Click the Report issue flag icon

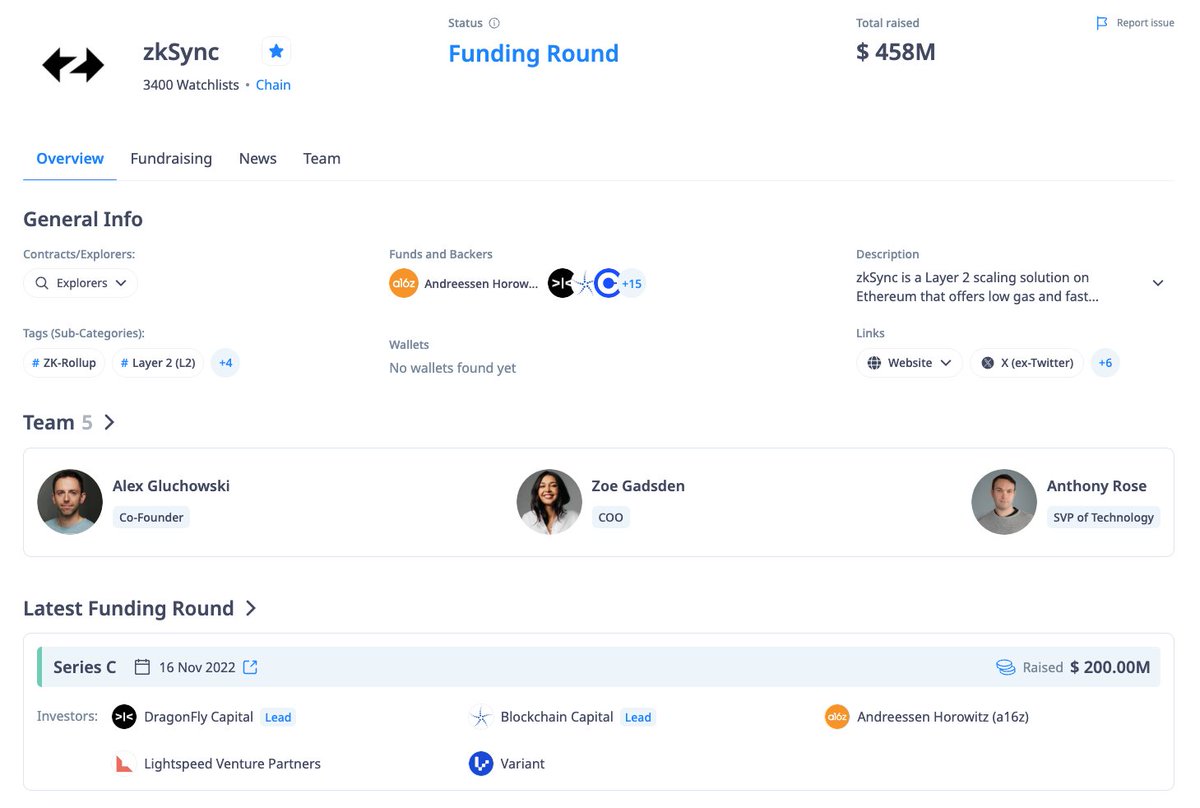[1102, 23]
